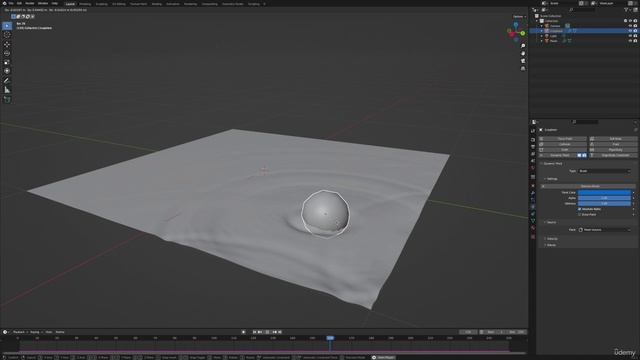Click the blue Z axis gizmo
This screenshot has height=360, width=640.
tap(516, 25)
